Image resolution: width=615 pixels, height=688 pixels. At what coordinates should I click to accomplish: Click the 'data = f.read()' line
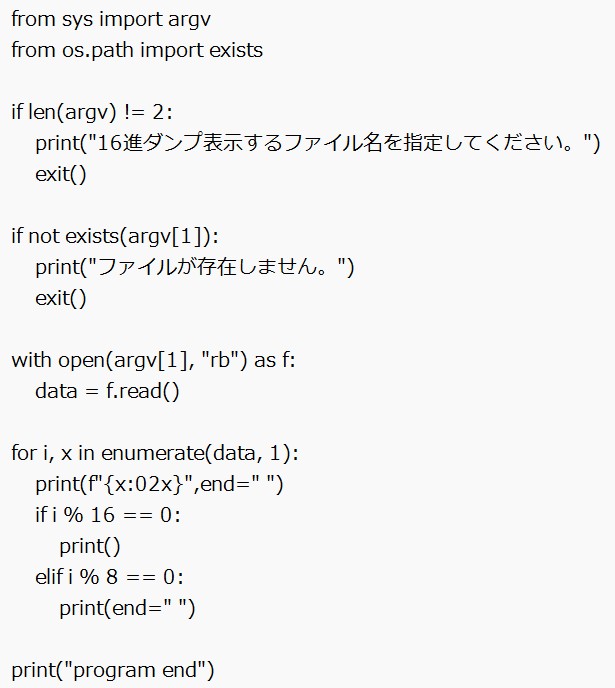pyautogui.click(x=107, y=391)
